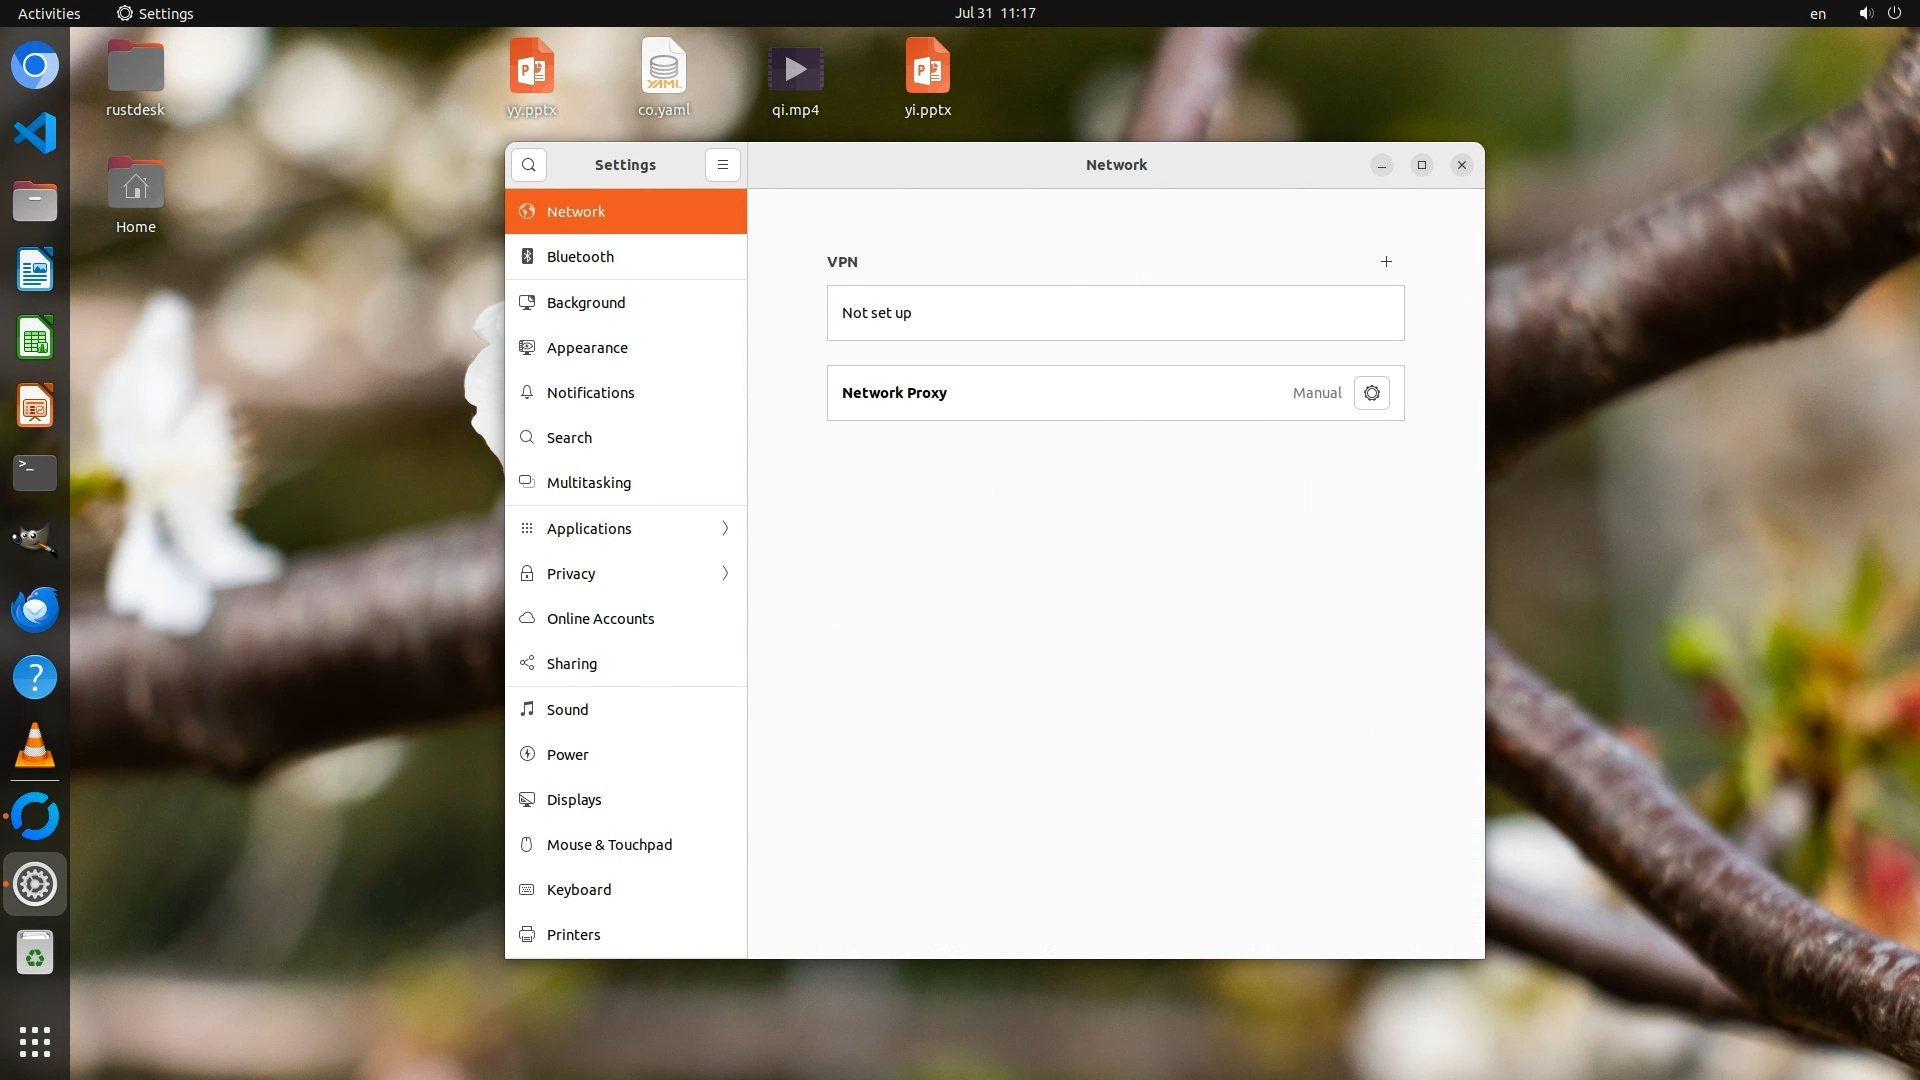Launch VLC from the dock

click(35, 746)
